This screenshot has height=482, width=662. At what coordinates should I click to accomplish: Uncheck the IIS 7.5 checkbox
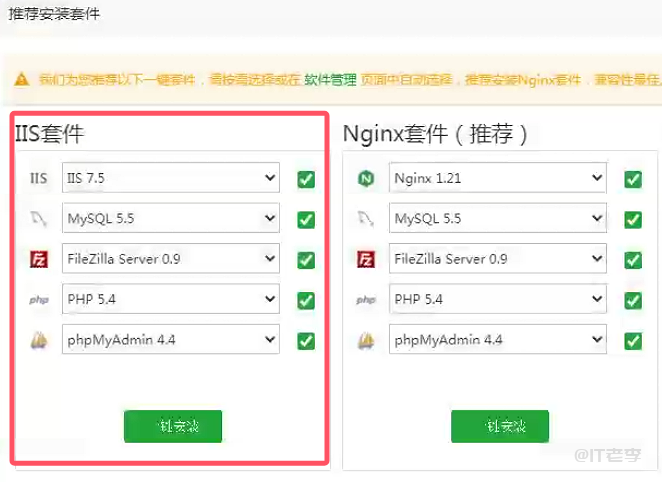pos(306,180)
